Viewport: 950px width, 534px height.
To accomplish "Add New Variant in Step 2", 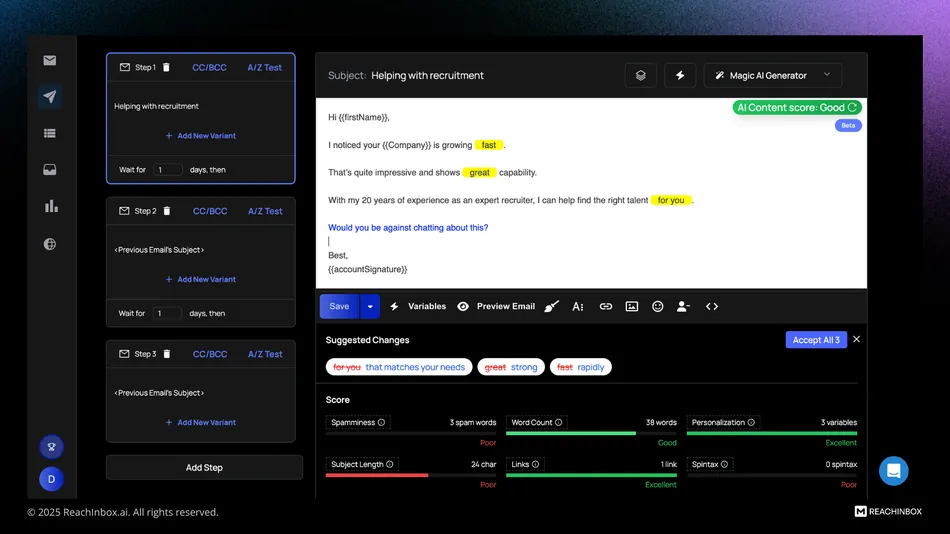I will (201, 279).
